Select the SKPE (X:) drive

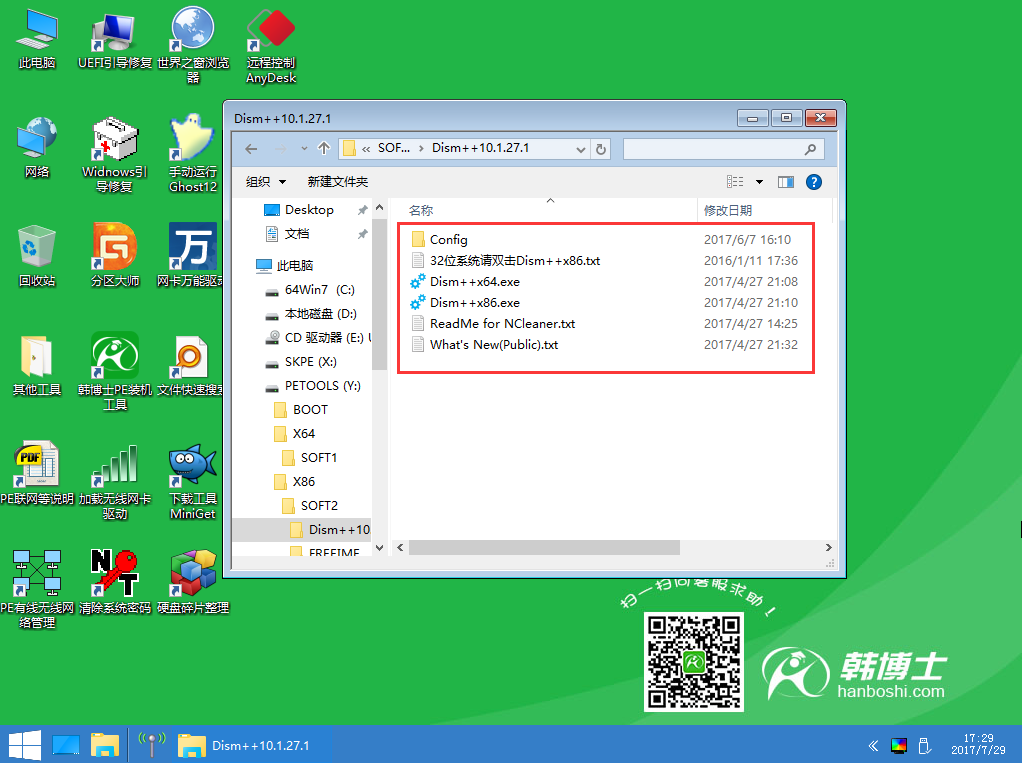tap(310, 362)
